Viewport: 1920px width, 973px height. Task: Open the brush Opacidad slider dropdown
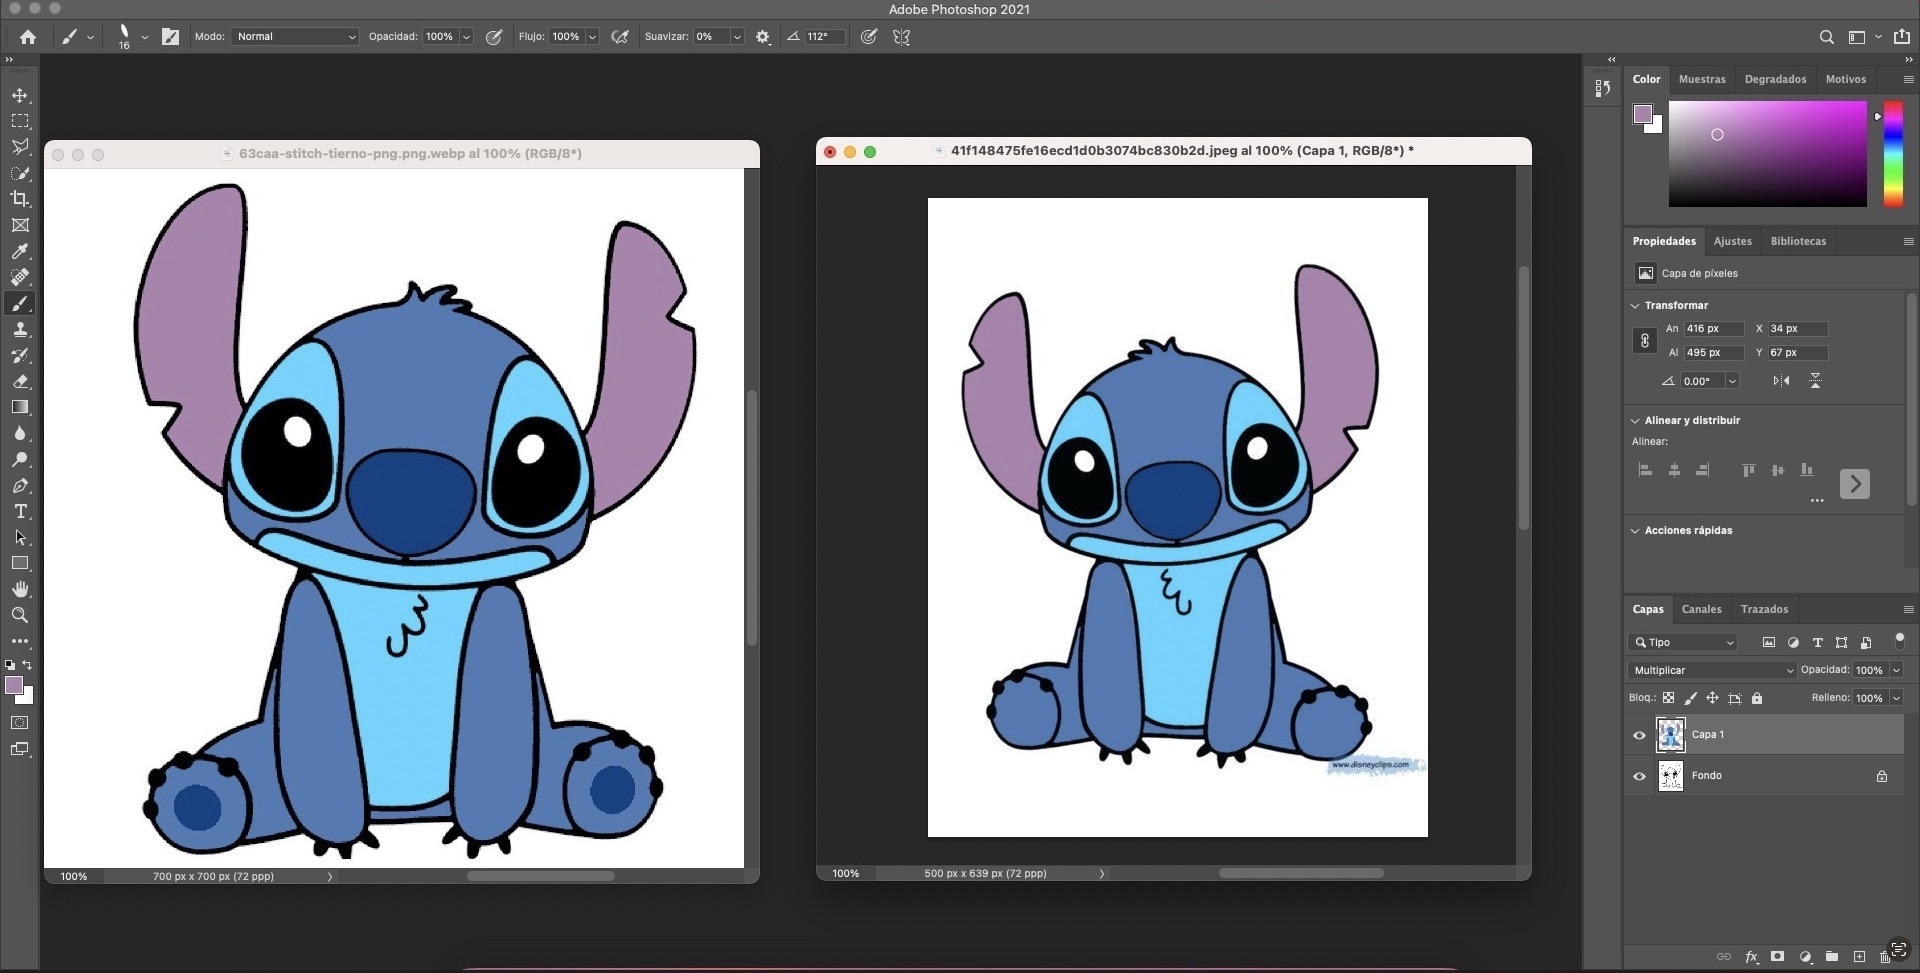466,37
